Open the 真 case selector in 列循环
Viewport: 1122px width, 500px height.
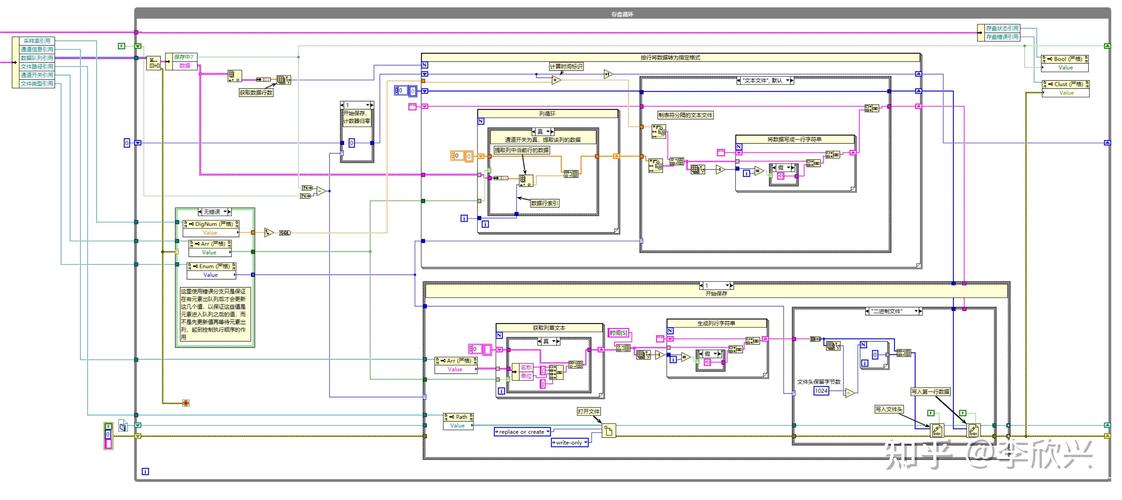[543, 132]
